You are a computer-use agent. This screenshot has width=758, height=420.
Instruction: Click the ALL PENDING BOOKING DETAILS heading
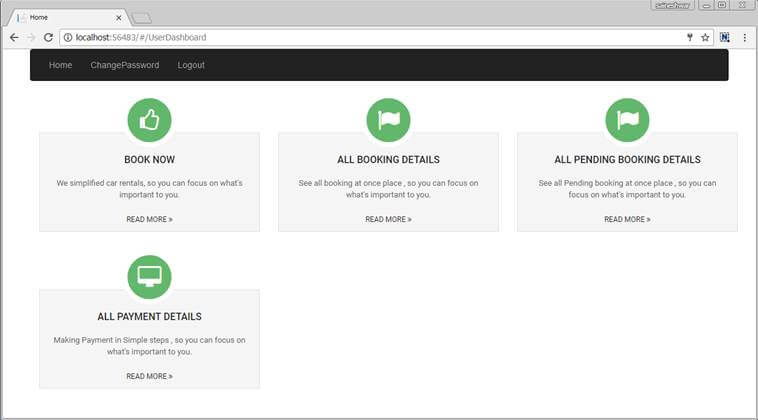coord(627,159)
